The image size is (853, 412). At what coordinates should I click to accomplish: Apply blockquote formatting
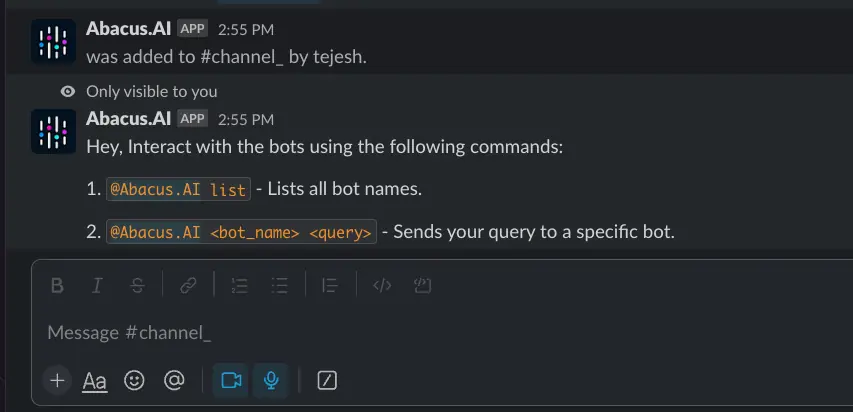point(330,286)
